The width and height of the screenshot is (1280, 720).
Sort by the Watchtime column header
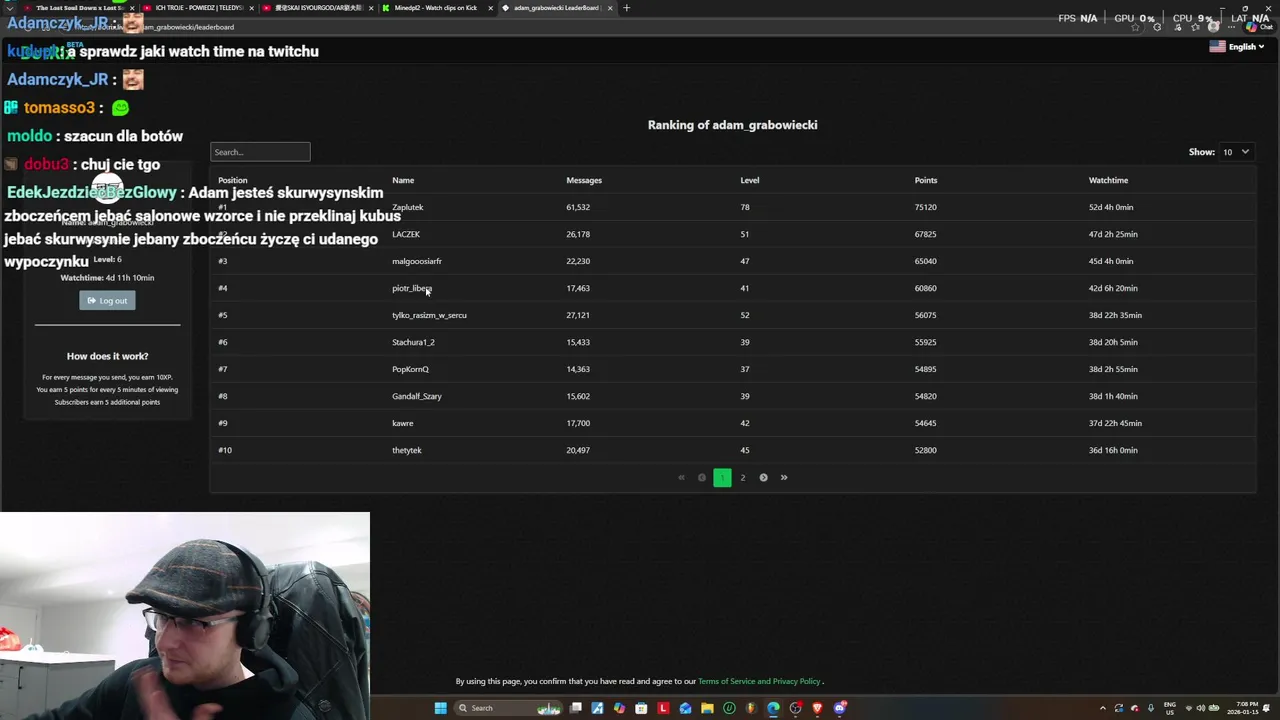pos(1108,180)
